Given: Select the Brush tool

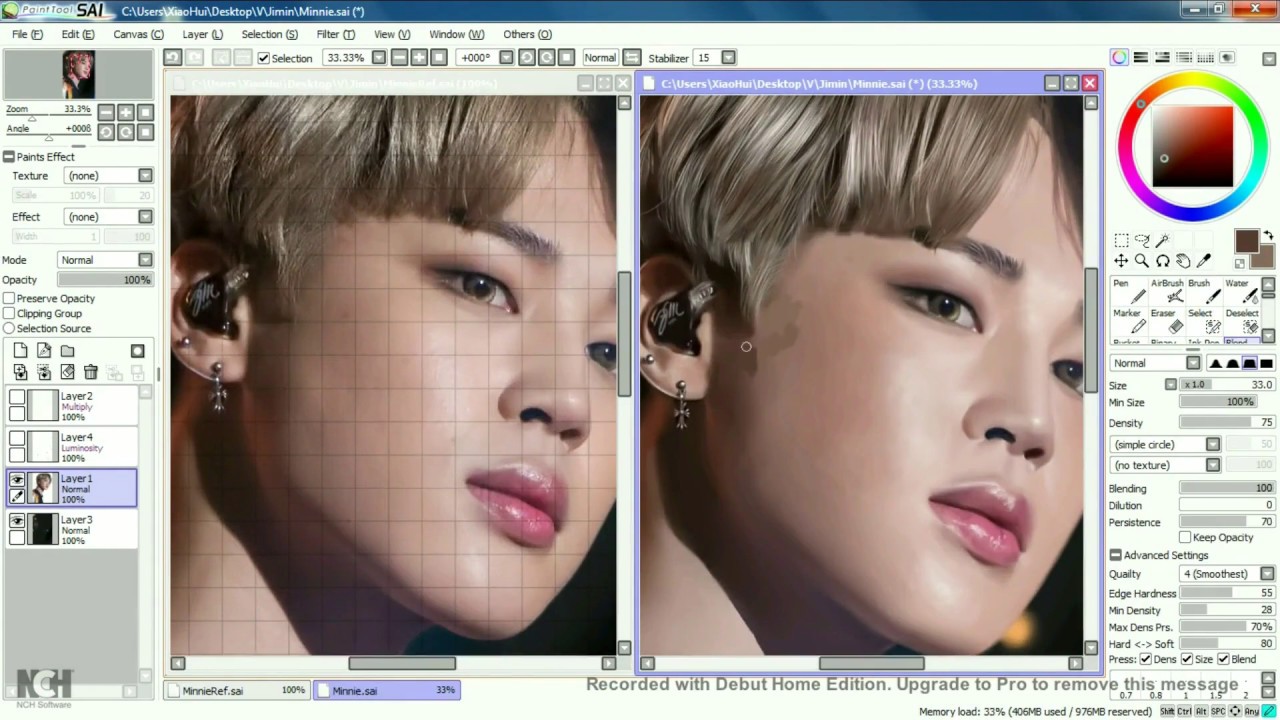Looking at the screenshot, I should [x=1203, y=291].
